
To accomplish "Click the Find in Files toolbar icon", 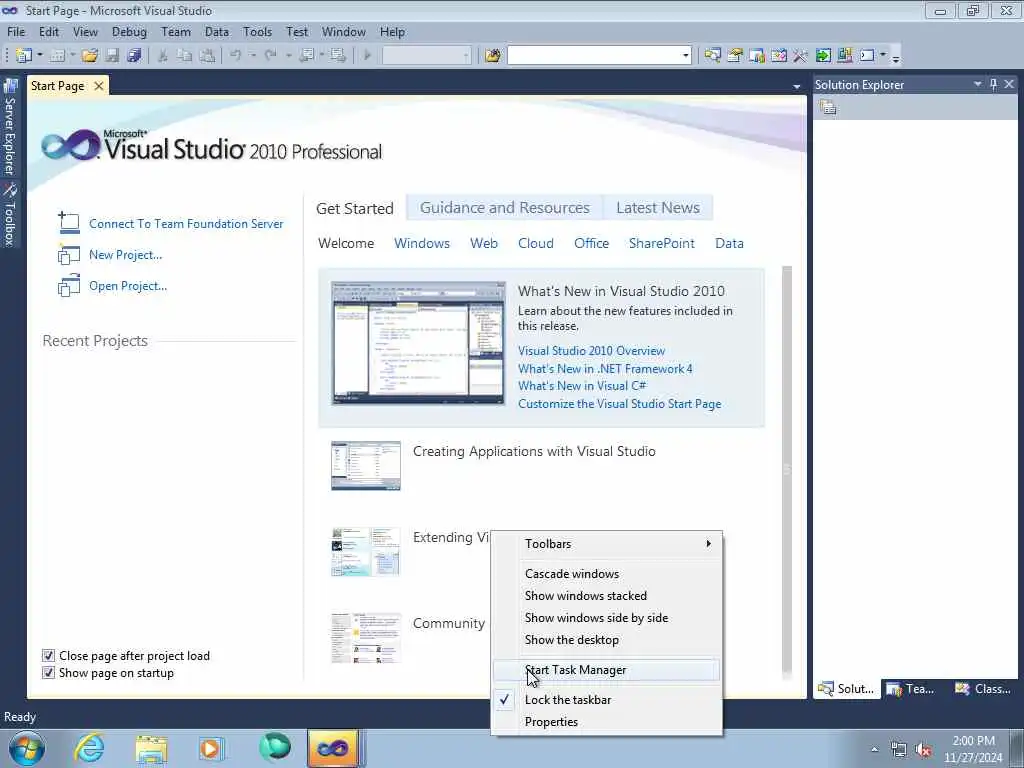I will point(493,56).
